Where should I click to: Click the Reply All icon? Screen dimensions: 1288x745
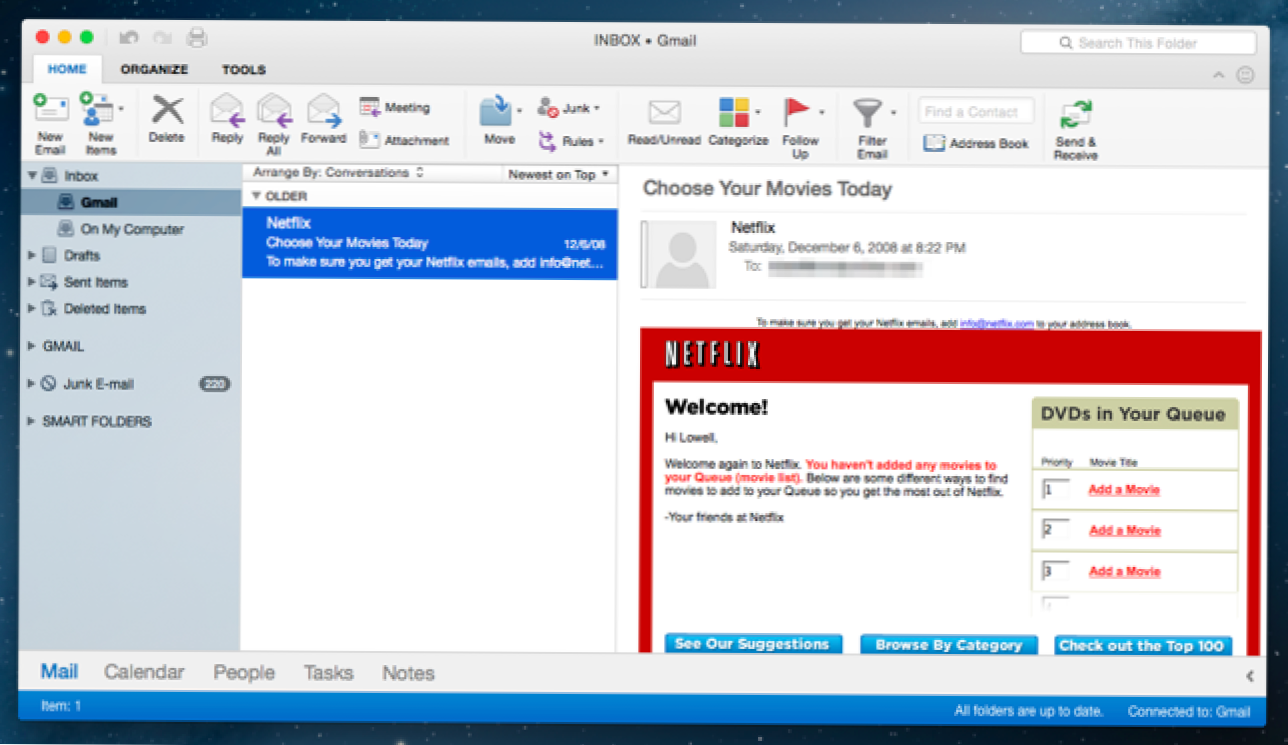coord(273,110)
